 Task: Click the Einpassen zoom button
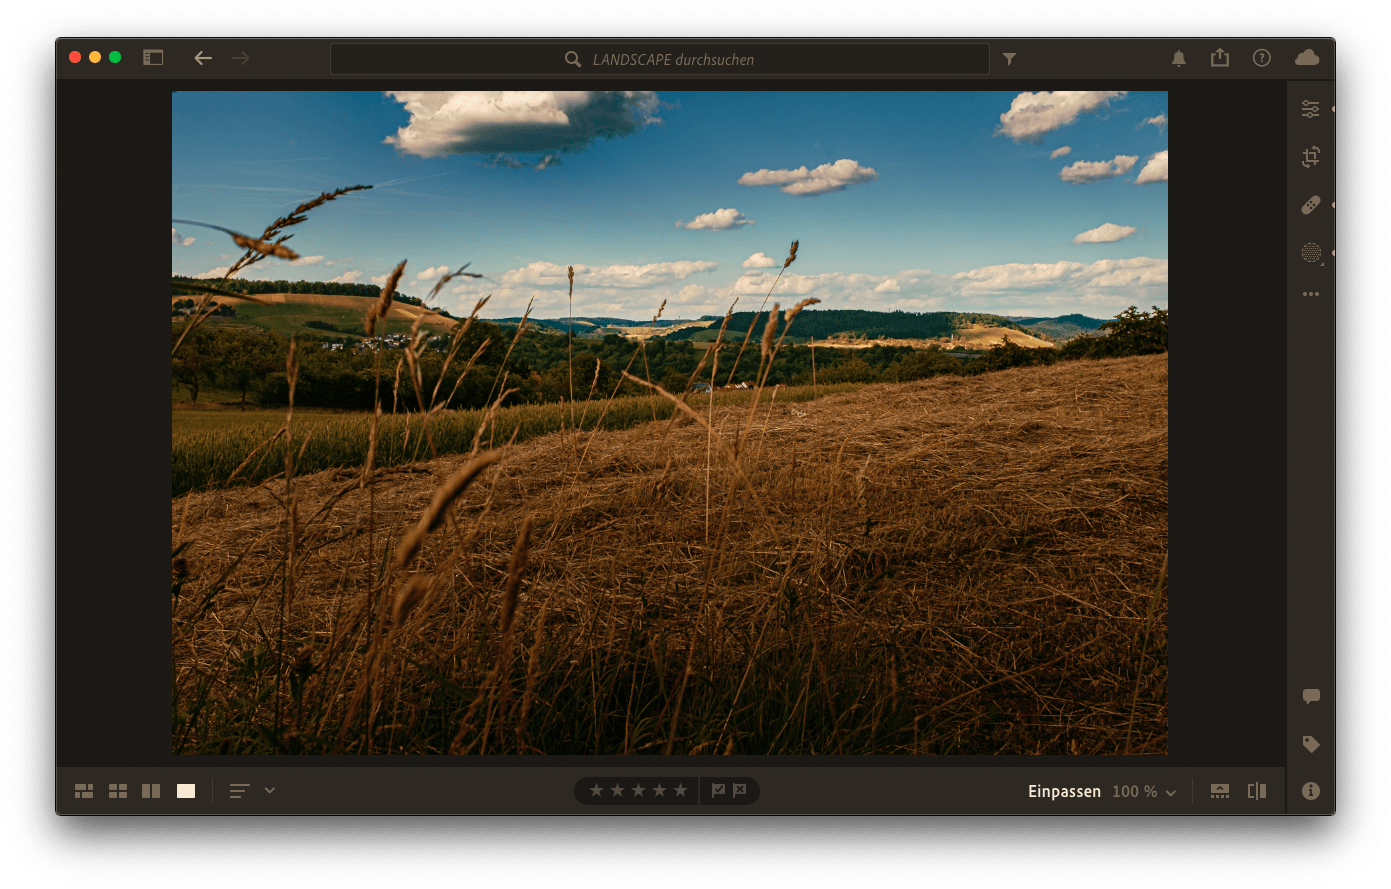pos(1064,791)
